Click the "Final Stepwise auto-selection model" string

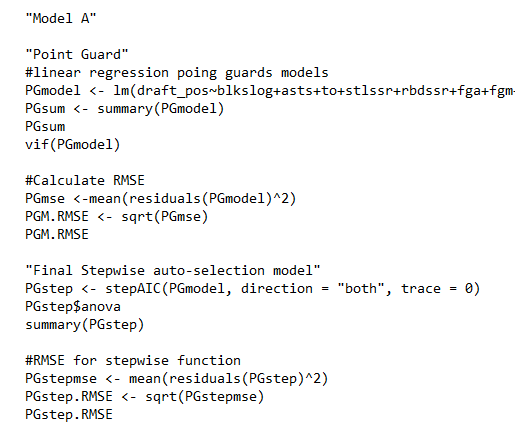click(x=173, y=270)
